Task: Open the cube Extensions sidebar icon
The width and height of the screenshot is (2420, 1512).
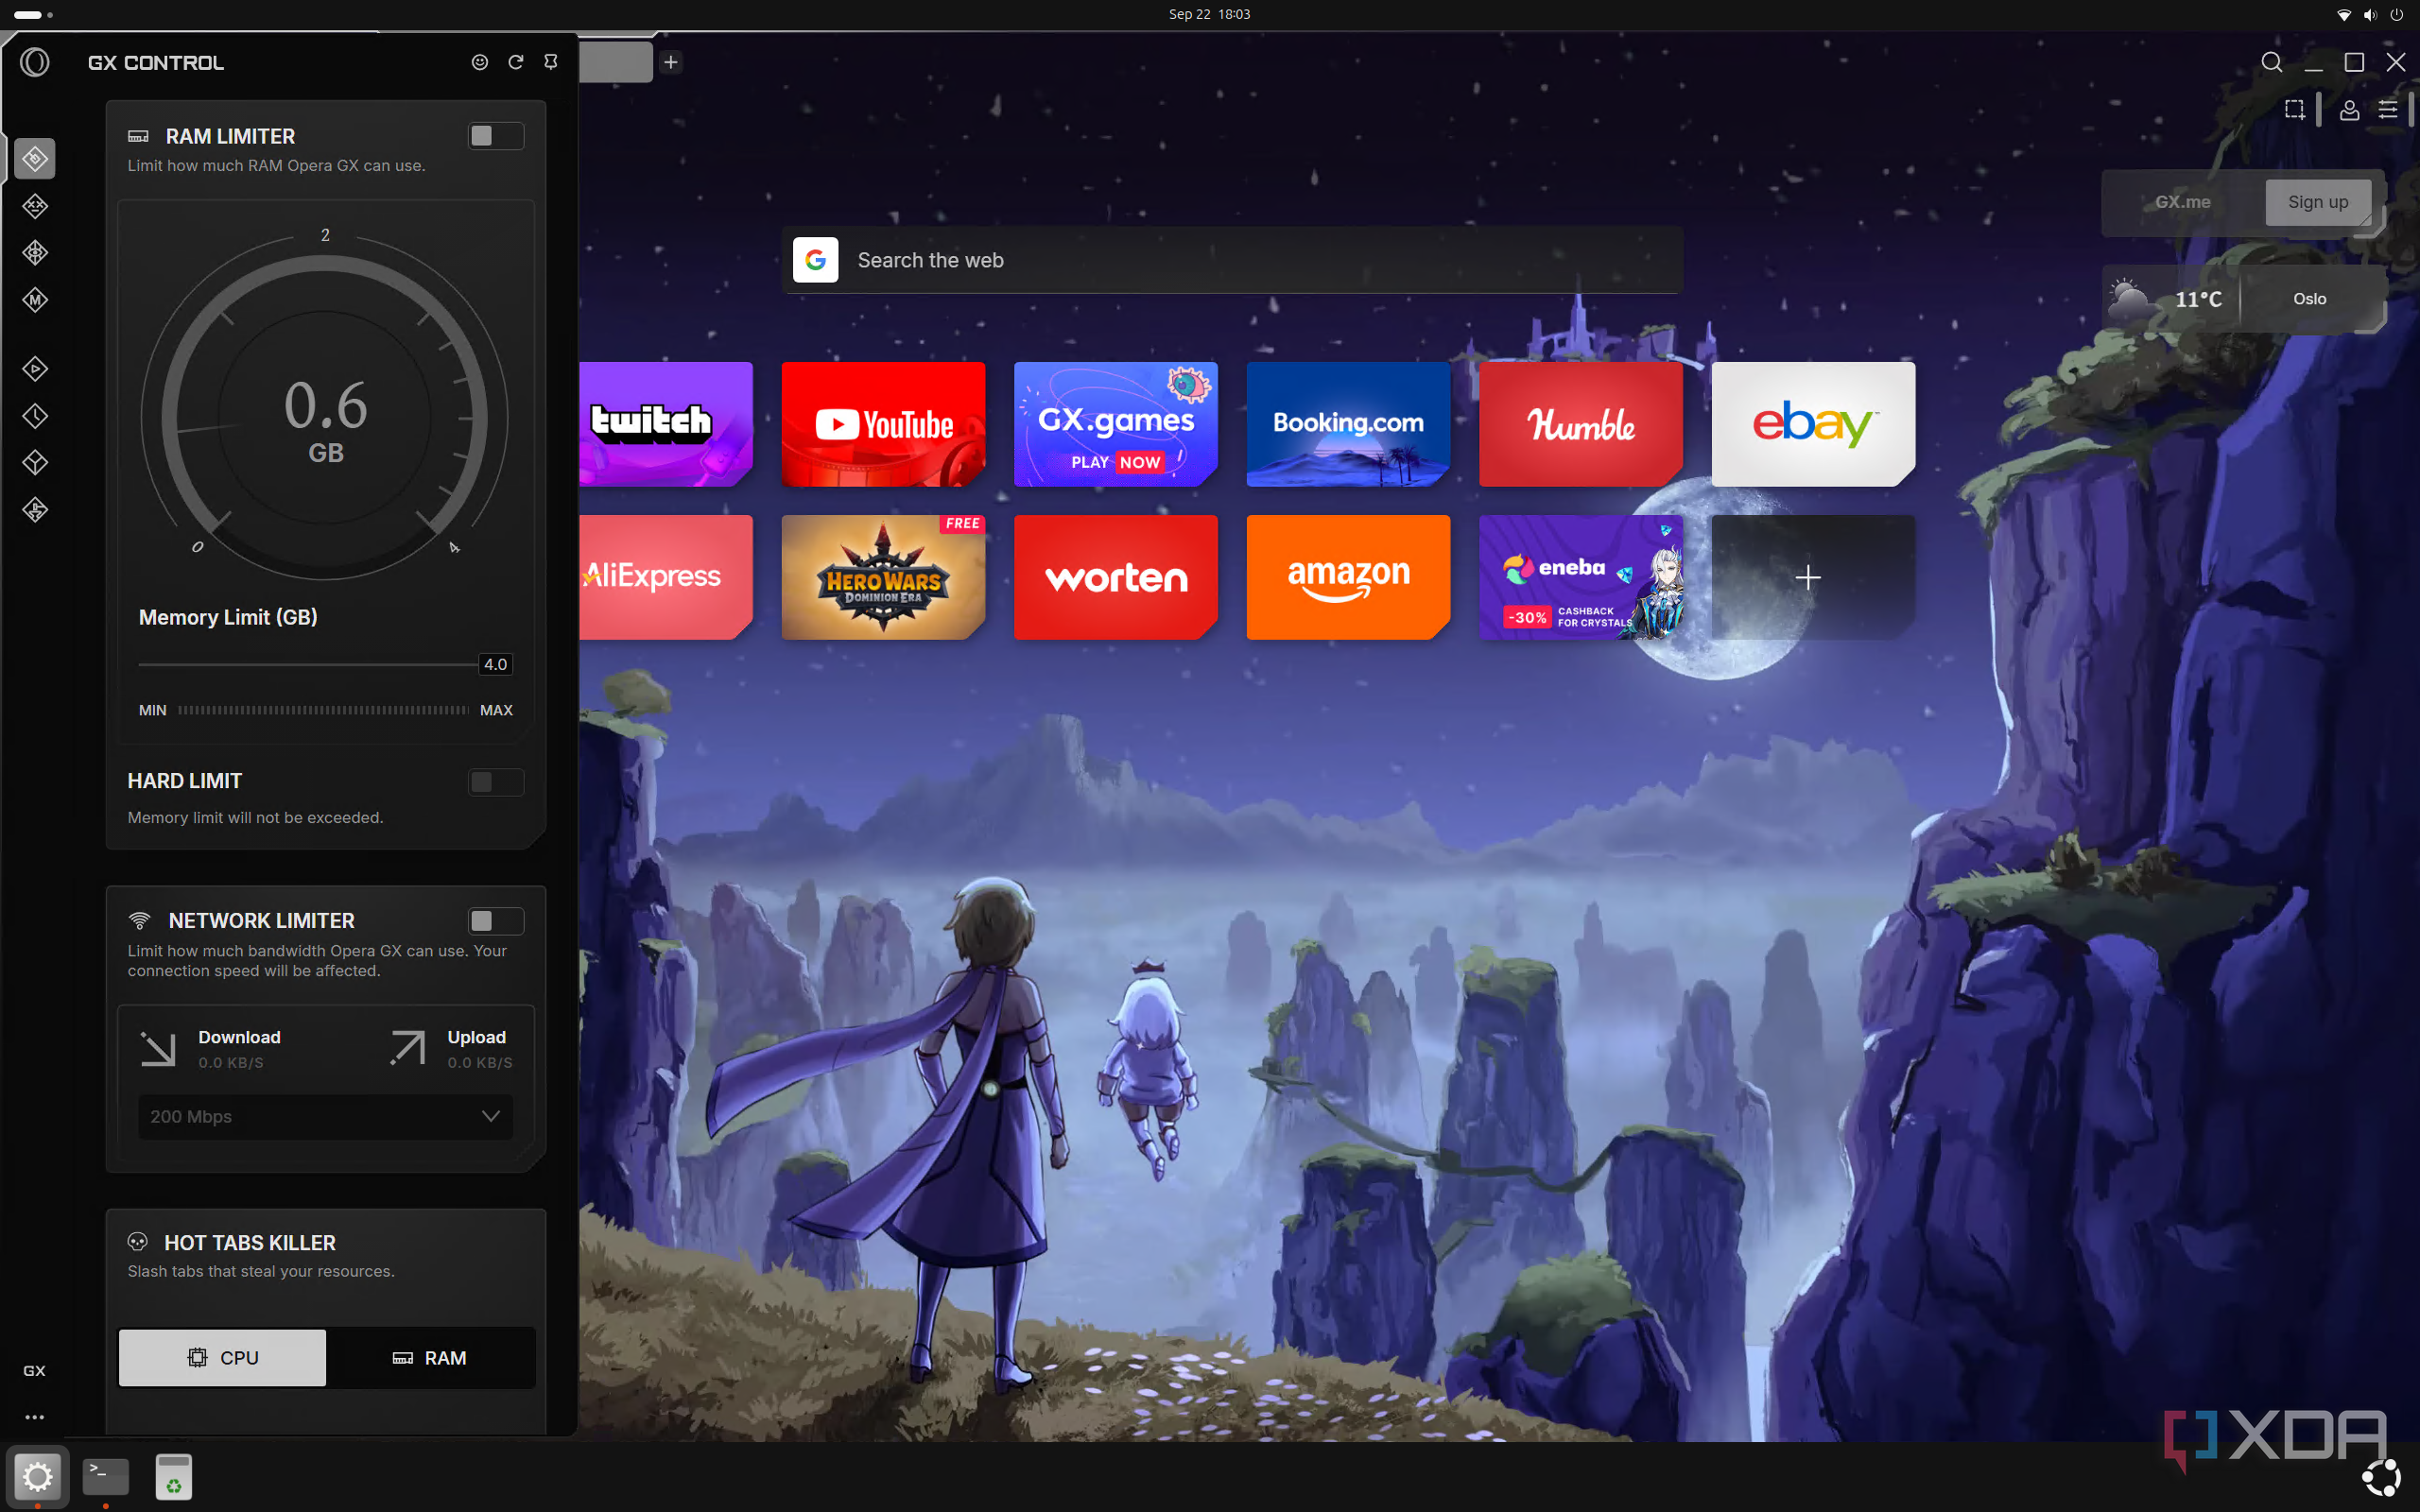Action: 35,463
